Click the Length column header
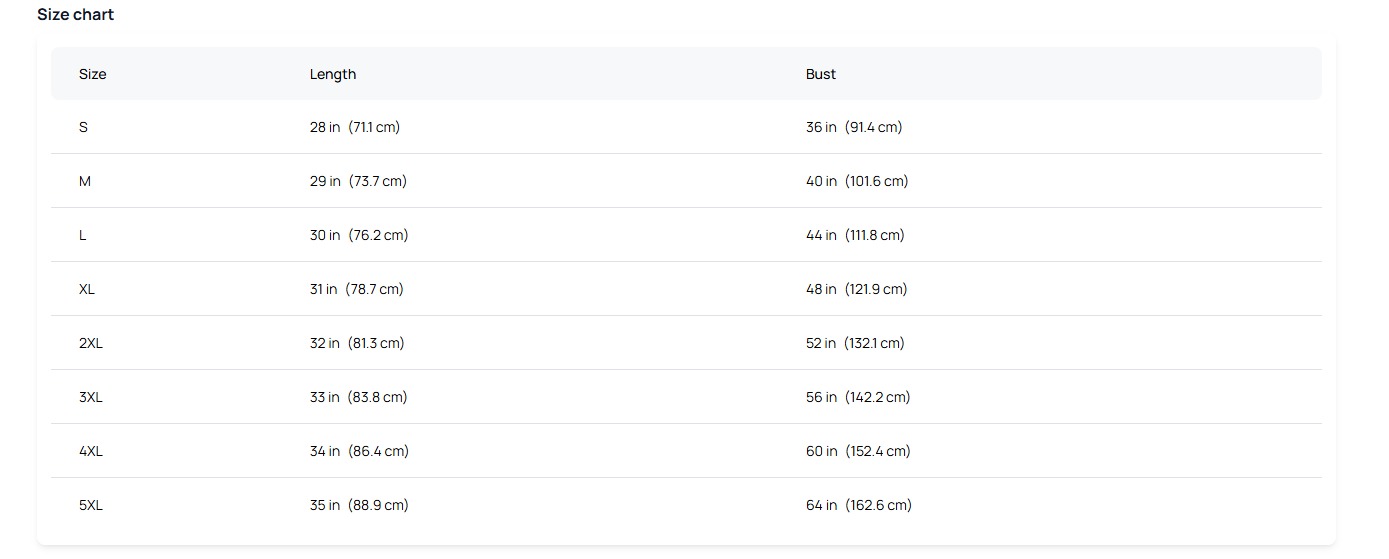The height and width of the screenshot is (559, 1389). coord(333,74)
